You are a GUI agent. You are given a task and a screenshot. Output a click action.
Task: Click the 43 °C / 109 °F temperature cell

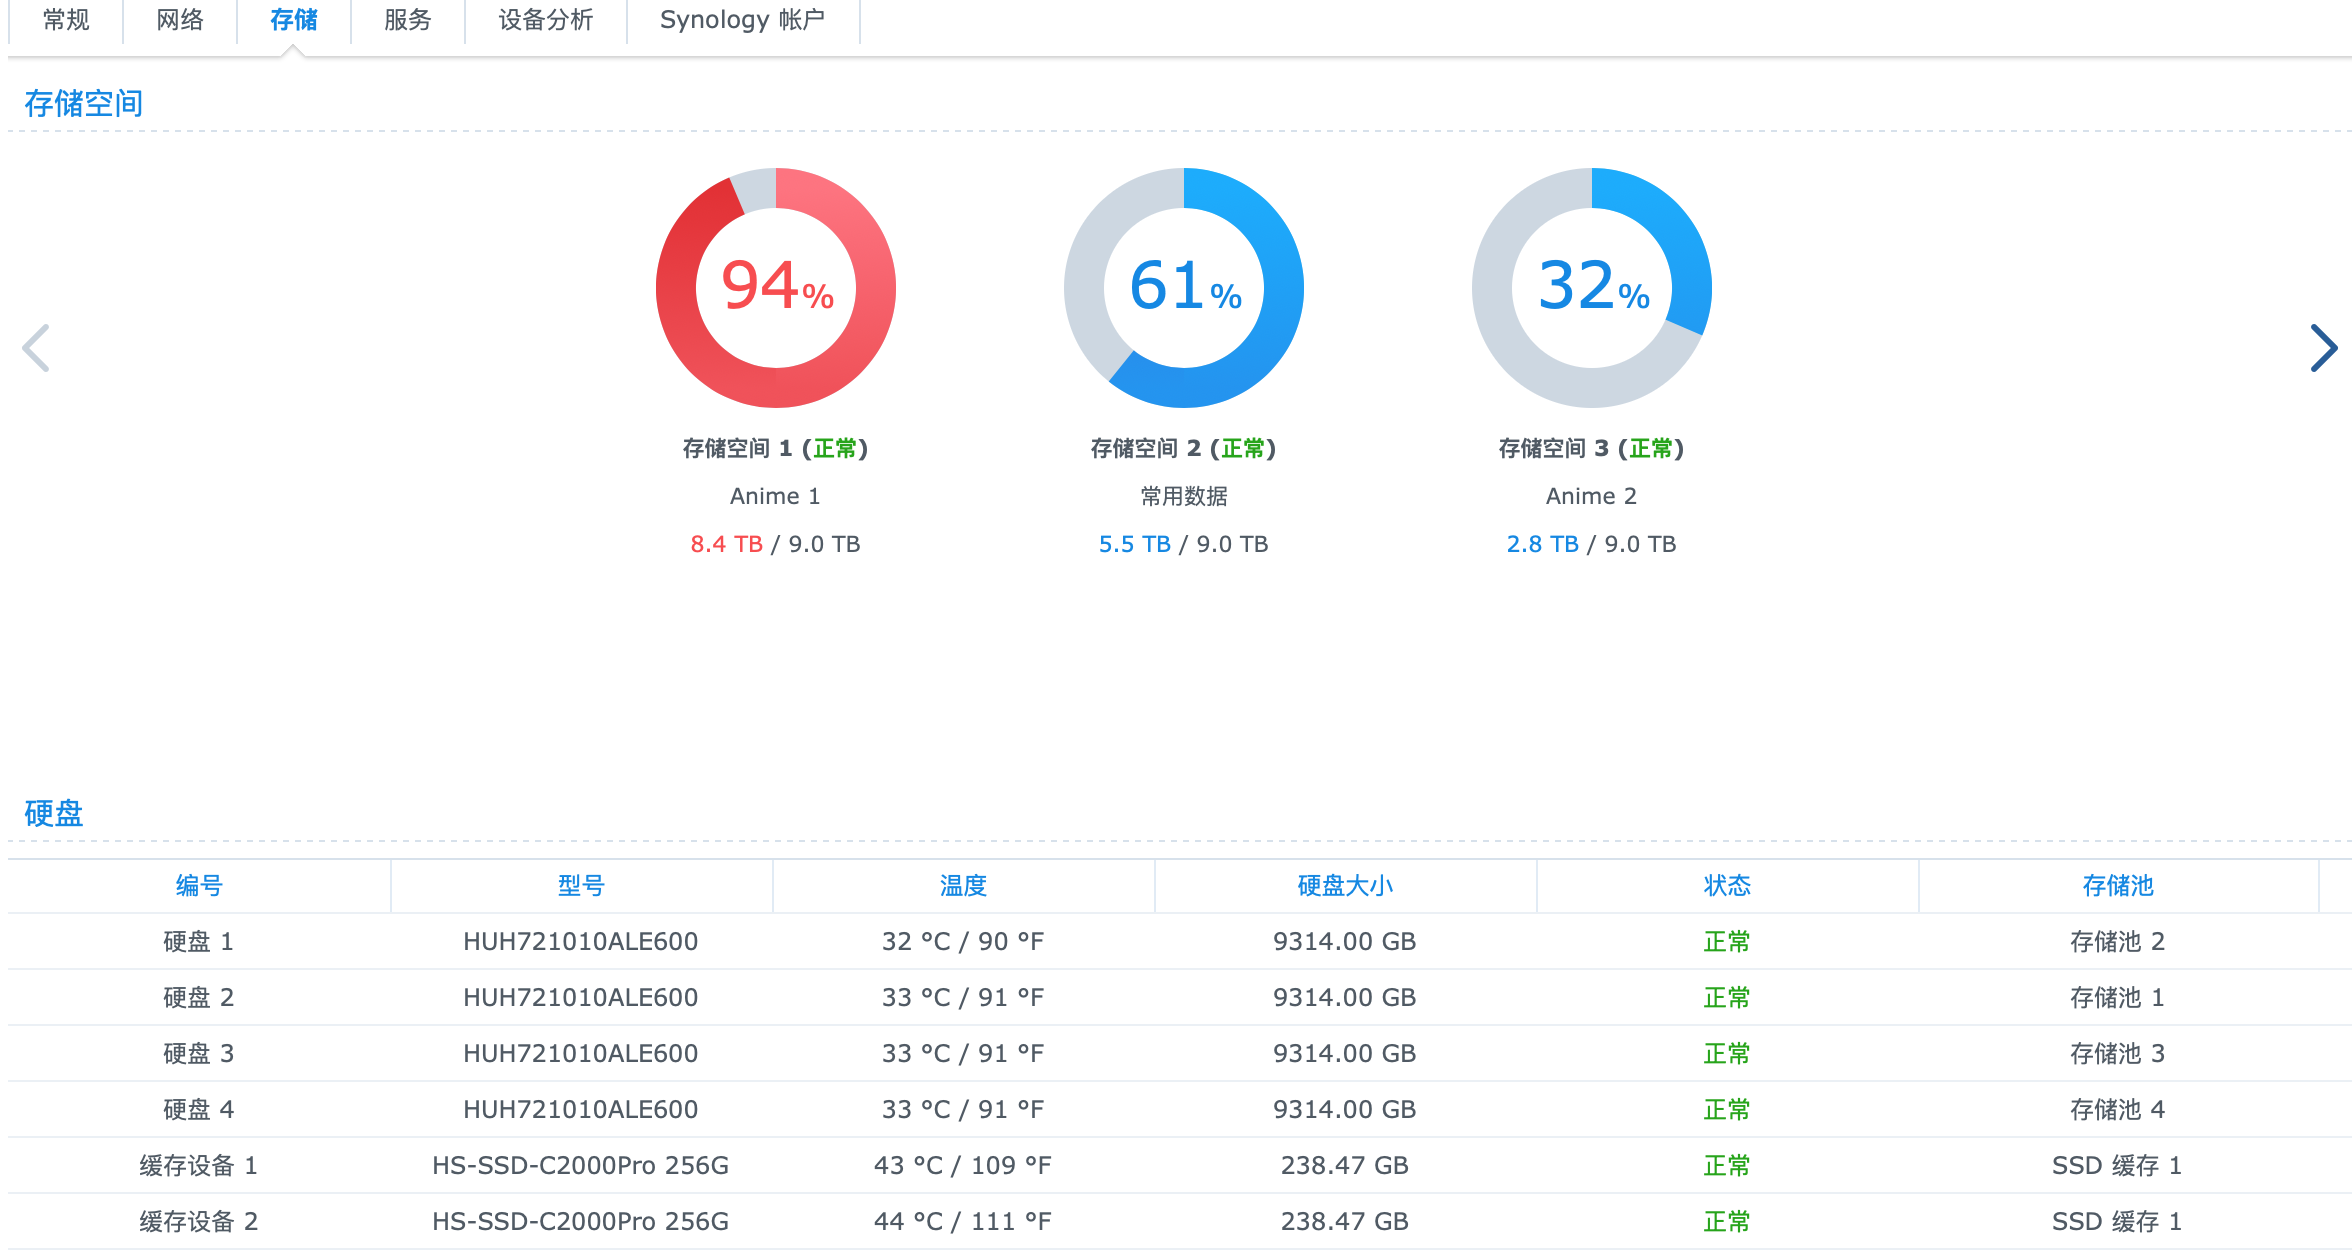point(963,1165)
